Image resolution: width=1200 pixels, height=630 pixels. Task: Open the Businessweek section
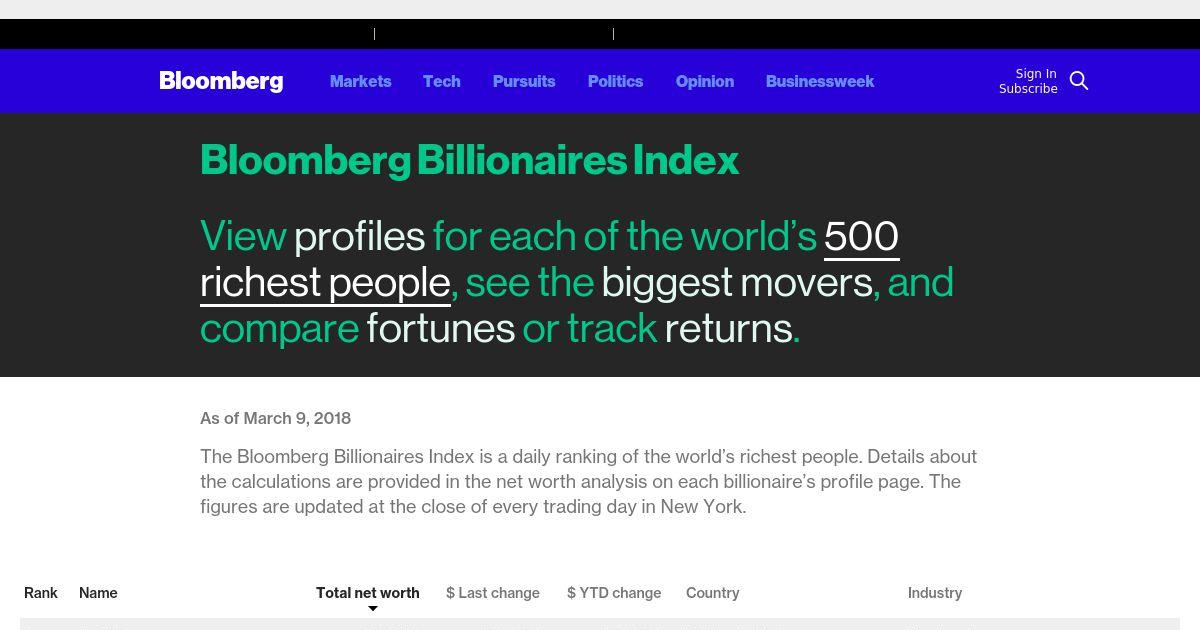point(820,81)
